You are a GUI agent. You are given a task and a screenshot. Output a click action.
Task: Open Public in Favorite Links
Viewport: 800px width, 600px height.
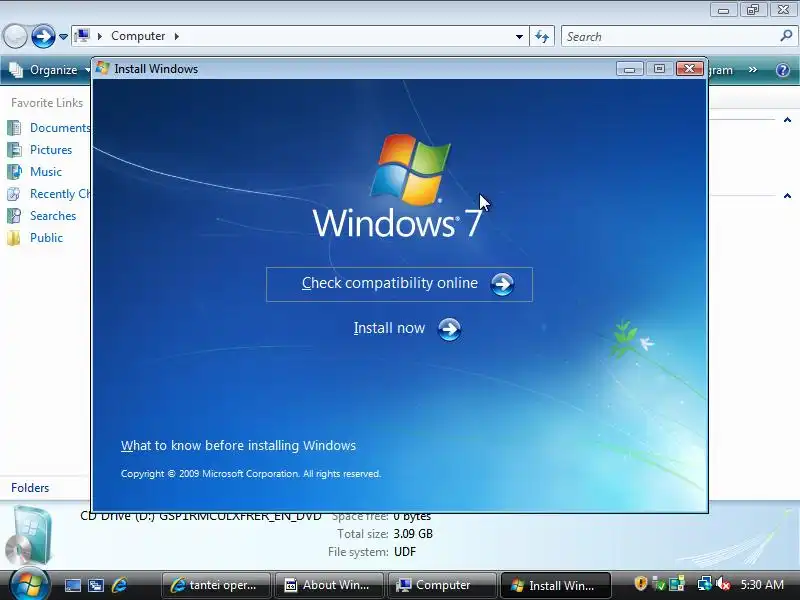(46, 238)
